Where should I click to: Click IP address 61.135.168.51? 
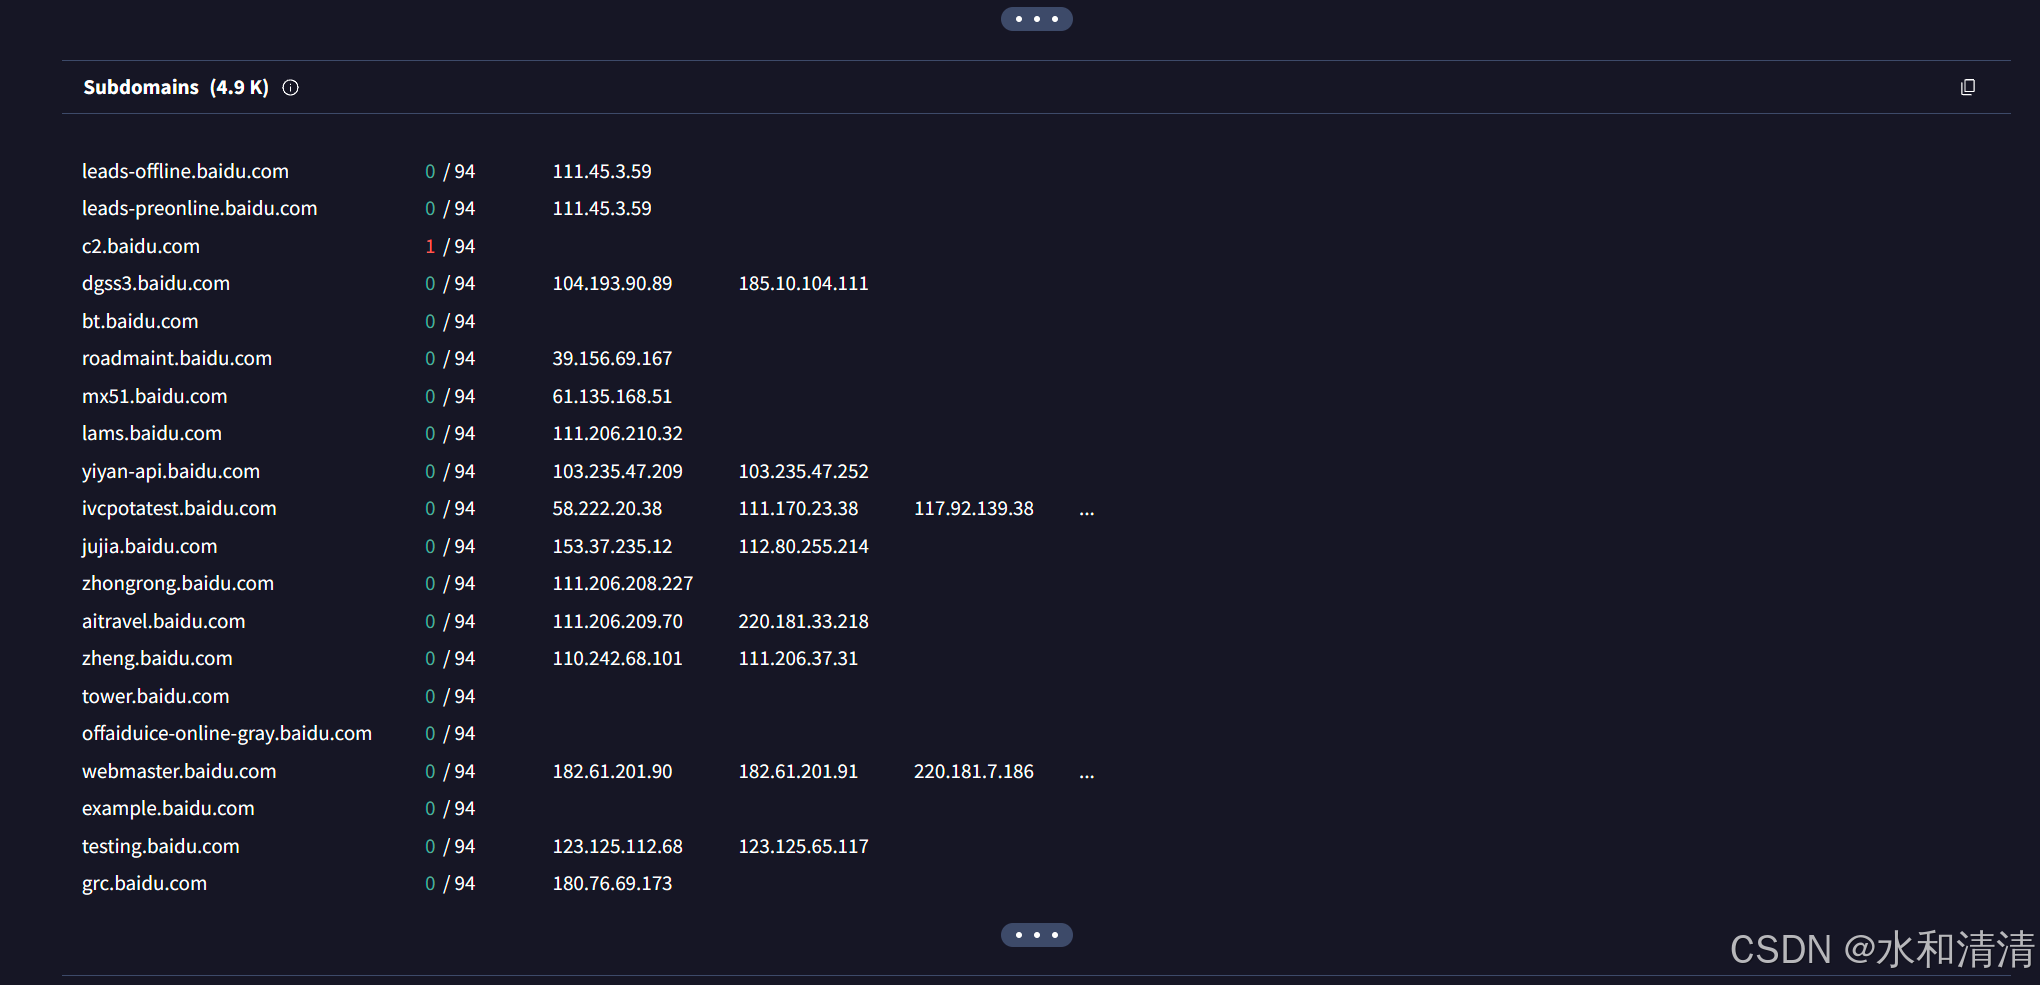(612, 396)
